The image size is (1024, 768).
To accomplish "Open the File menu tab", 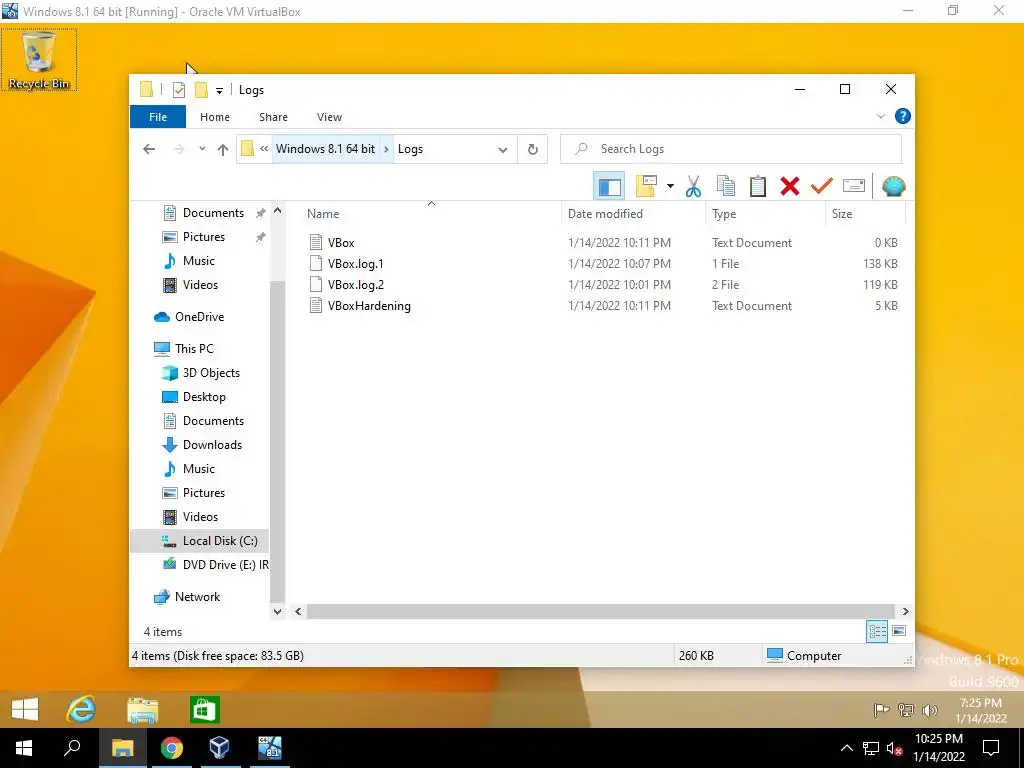I will click(158, 117).
